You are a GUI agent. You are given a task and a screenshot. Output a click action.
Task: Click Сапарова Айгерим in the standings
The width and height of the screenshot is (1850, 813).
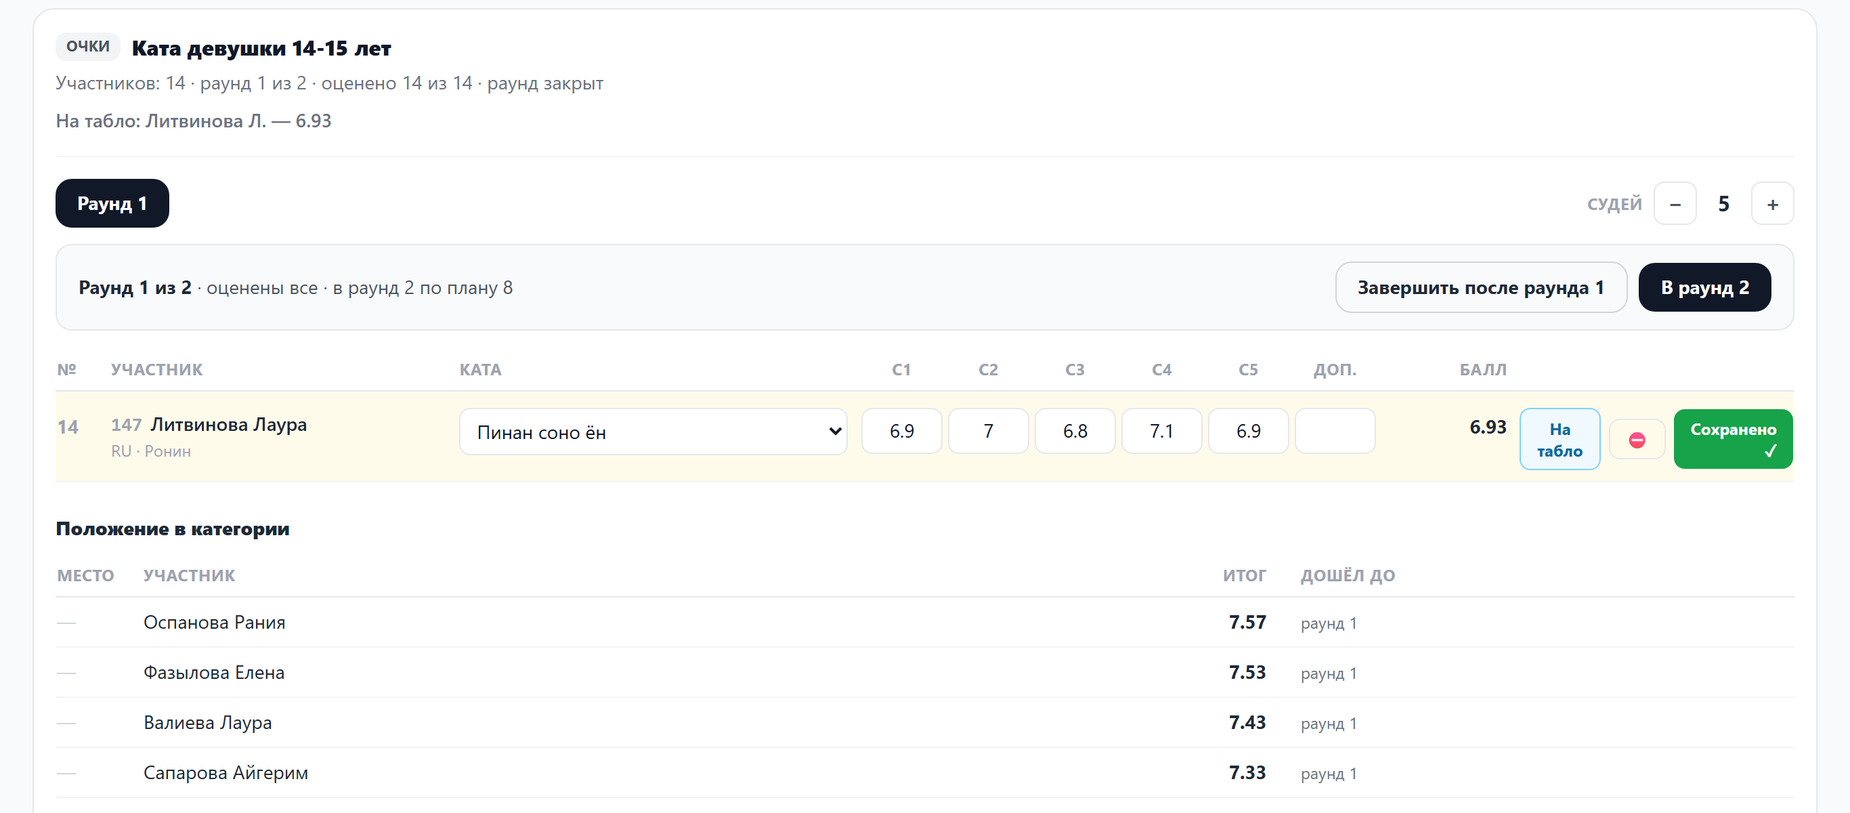point(226,773)
